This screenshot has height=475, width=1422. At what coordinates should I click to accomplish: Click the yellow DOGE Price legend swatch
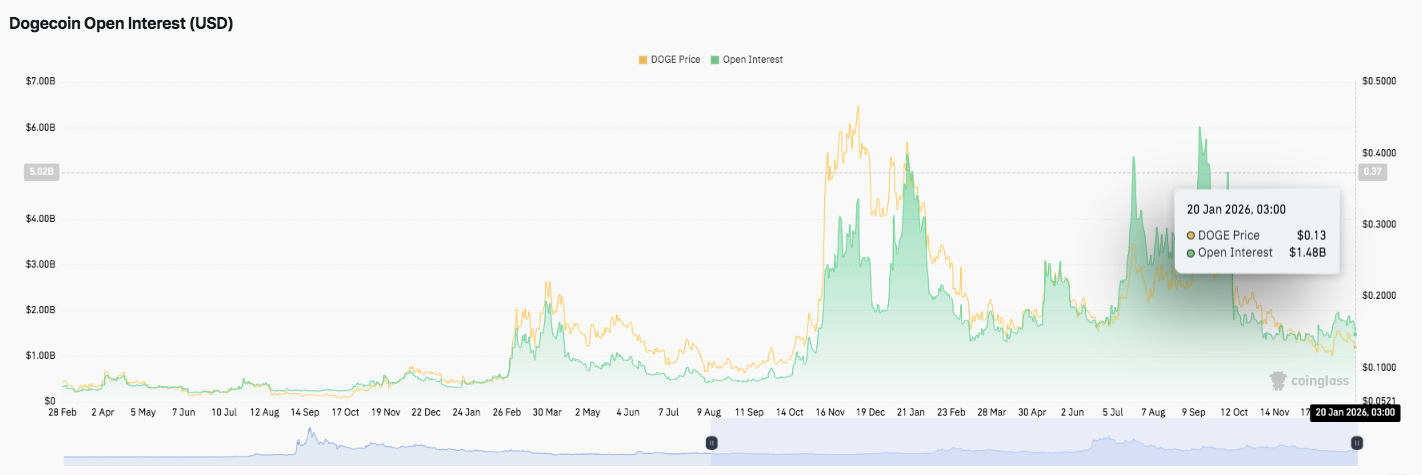(643, 60)
